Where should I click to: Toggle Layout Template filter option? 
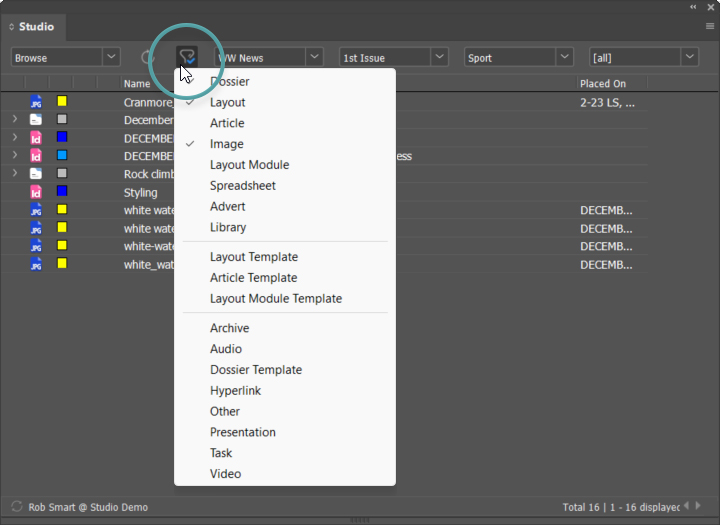(285, 257)
